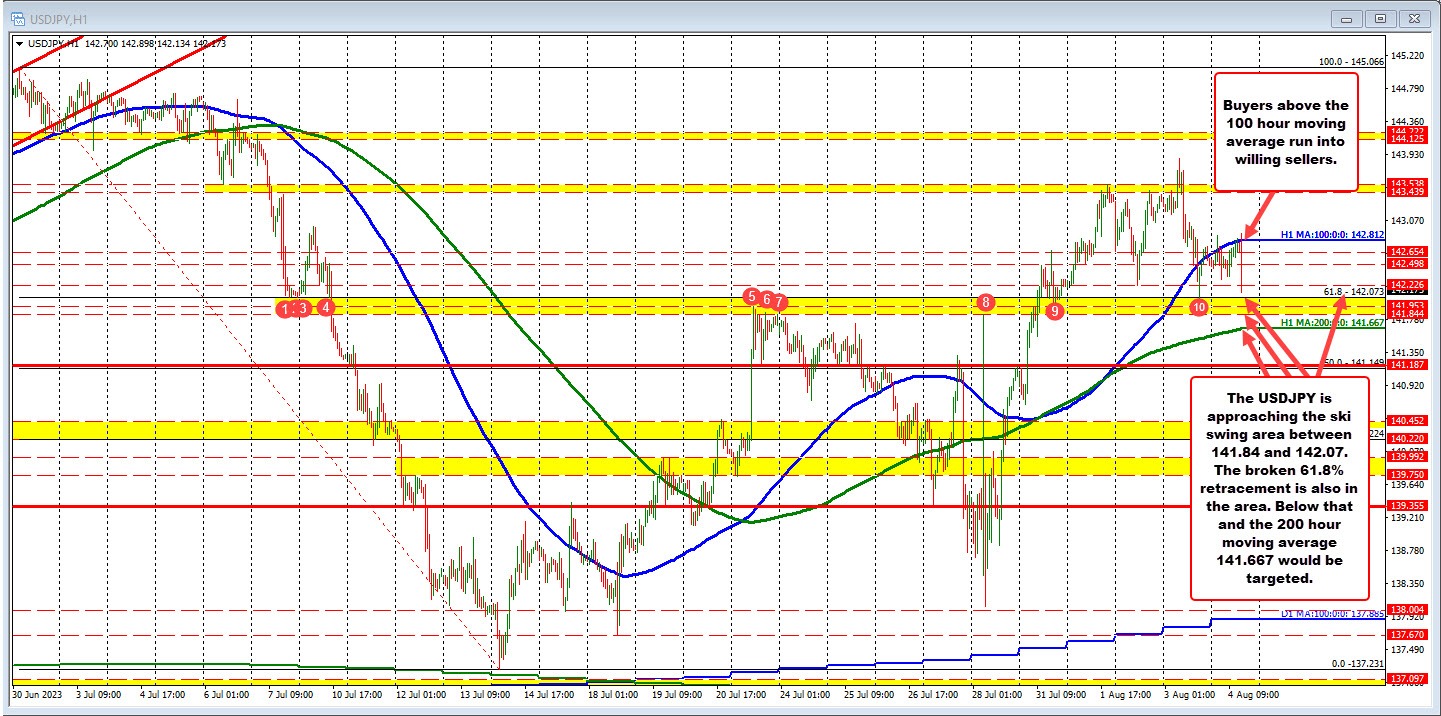Select the red numbered marker 9

[1054, 311]
